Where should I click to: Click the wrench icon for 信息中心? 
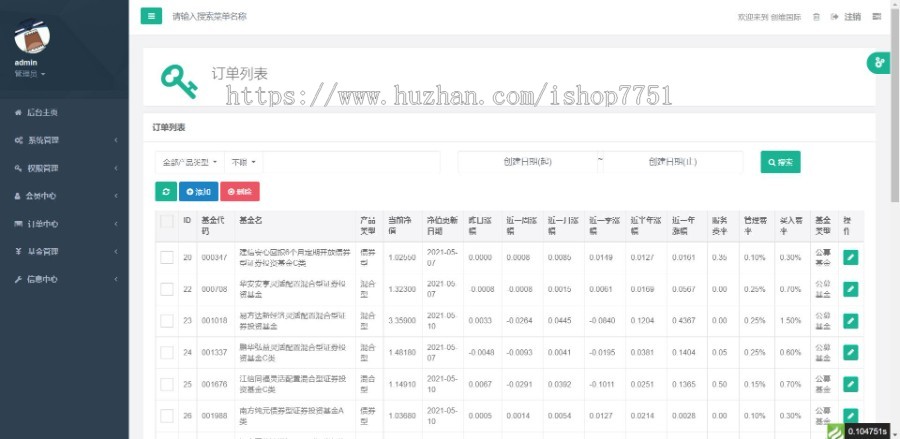coord(18,279)
